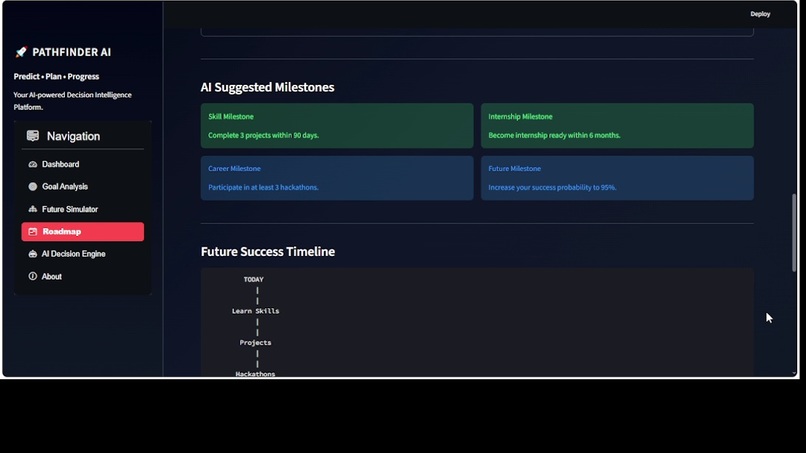Select the Roadmap menu item
Image resolution: width=806 pixels, height=453 pixels.
(83, 232)
